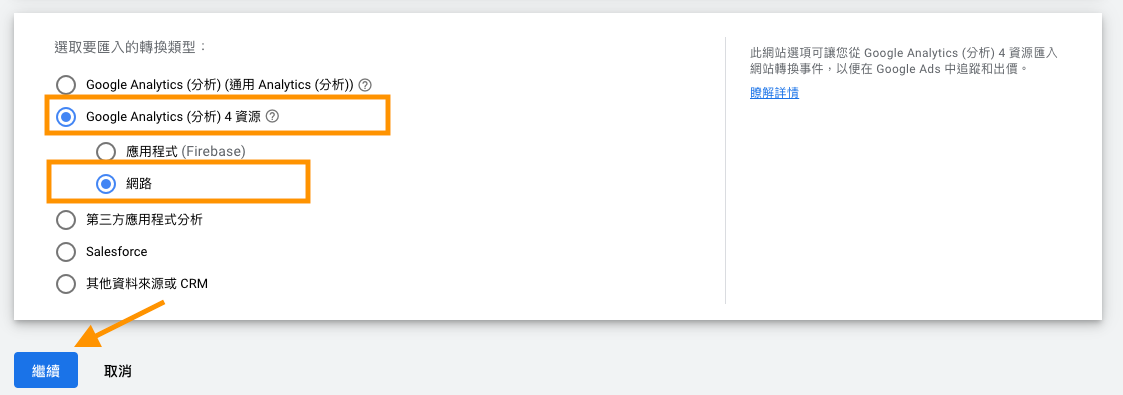Click the blue 繼續 button
The height and width of the screenshot is (395, 1123).
(46, 370)
